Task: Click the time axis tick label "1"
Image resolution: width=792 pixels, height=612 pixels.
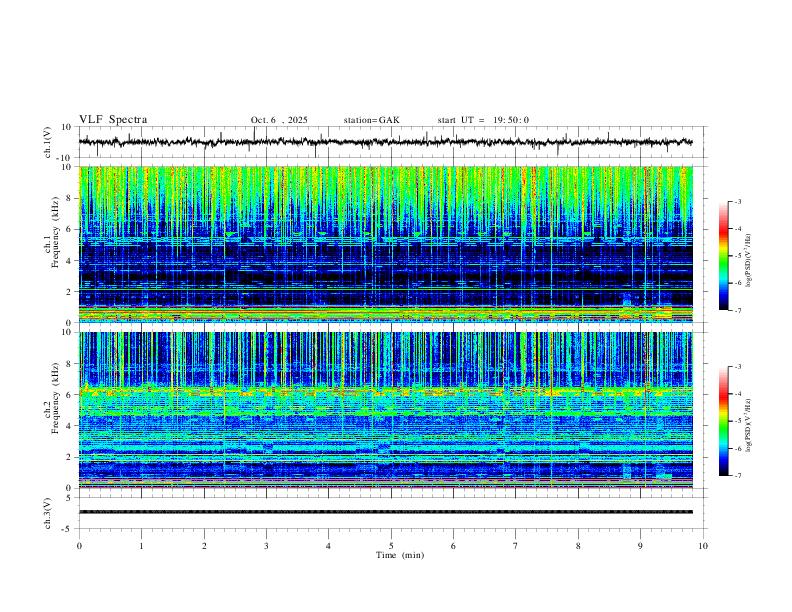Action: [x=141, y=546]
